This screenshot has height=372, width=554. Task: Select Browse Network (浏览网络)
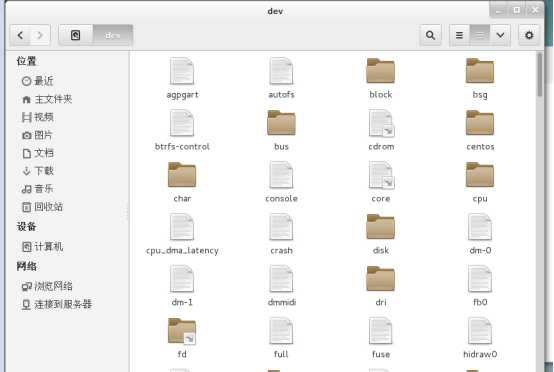47,286
